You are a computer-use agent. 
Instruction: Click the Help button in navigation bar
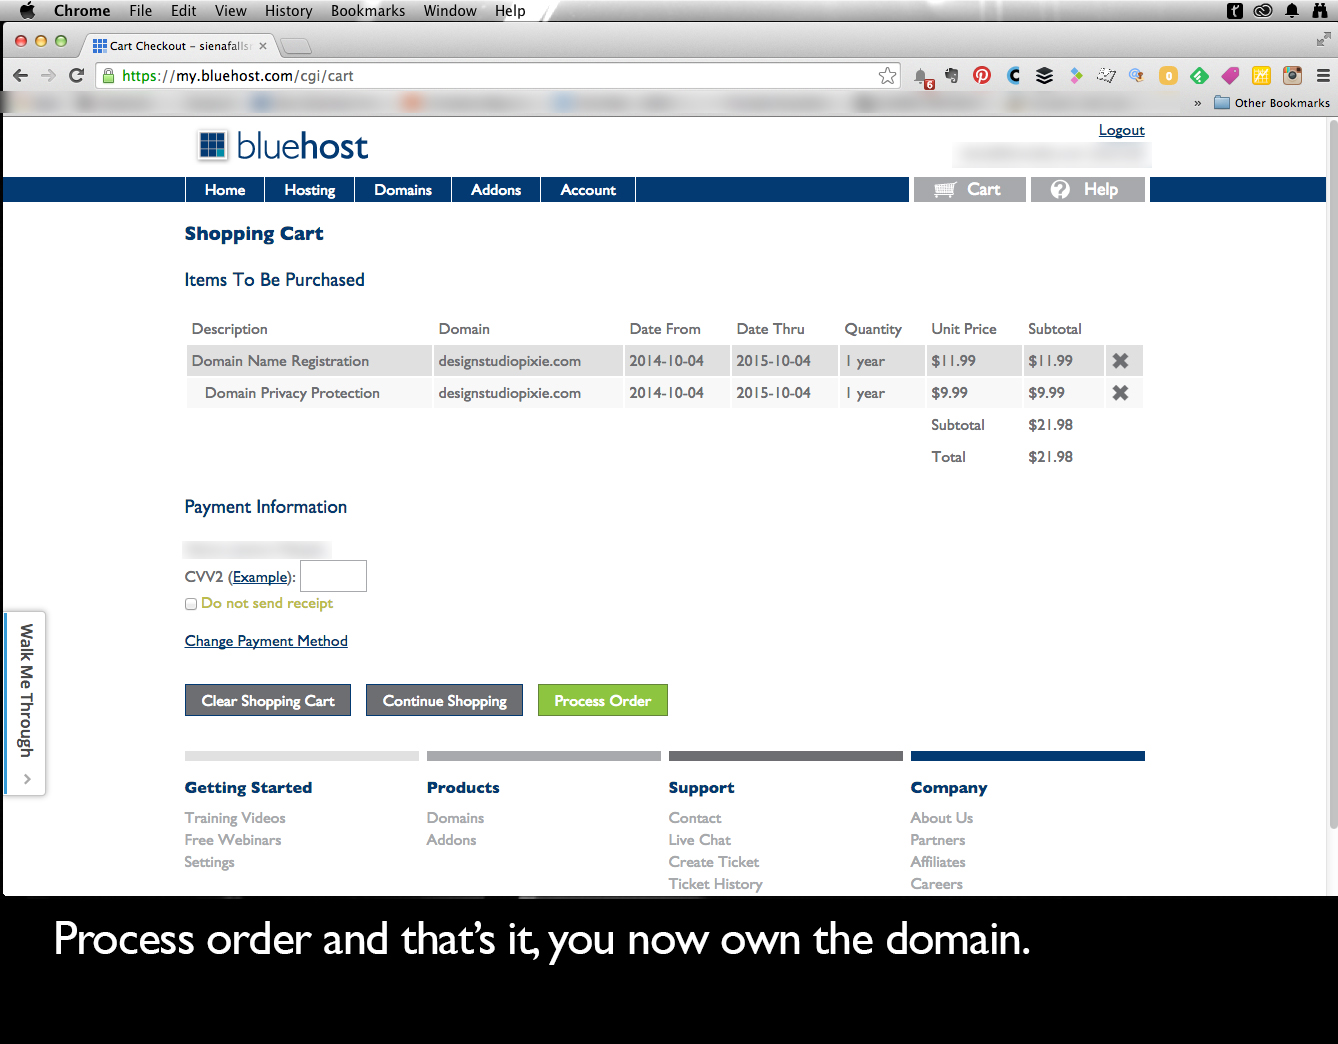[x=1087, y=190]
